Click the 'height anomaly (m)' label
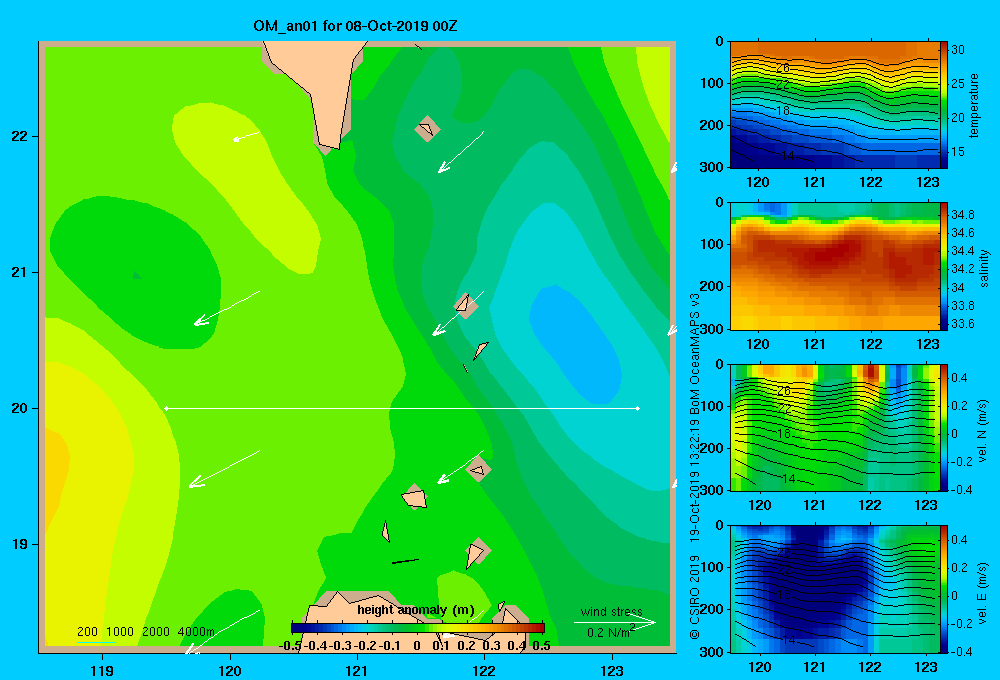This screenshot has height=680, width=1000. 416,610
